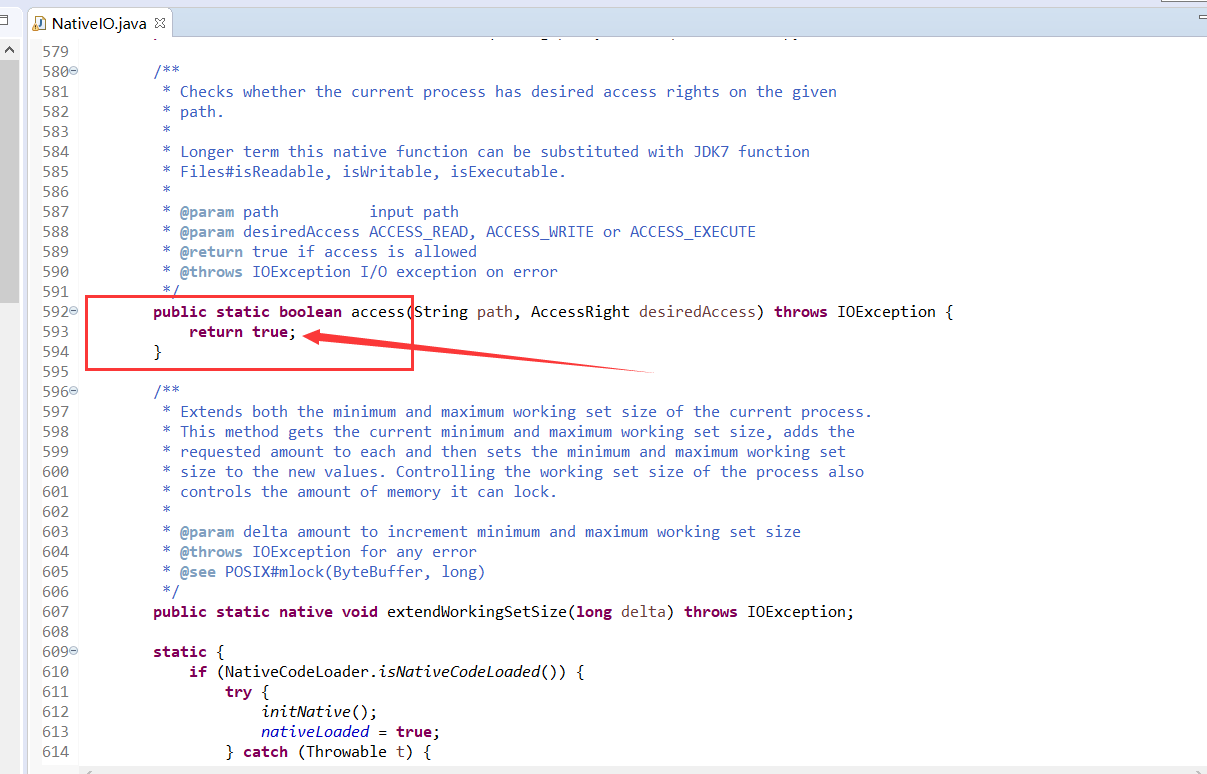The image size is (1207, 774).
Task: Collapse the access method at line 592
Action: [74, 311]
